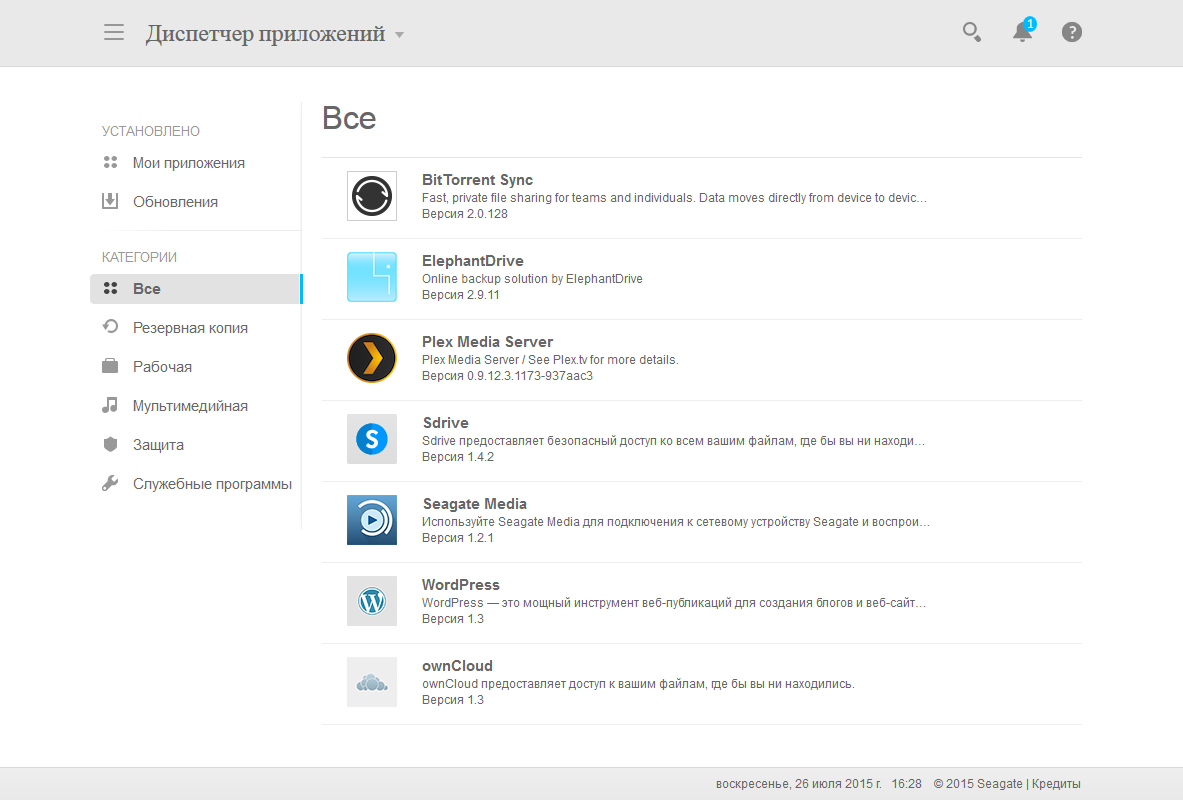The height and width of the screenshot is (800, 1183).
Task: Open the help question mark icon
Action: pos(1072,32)
